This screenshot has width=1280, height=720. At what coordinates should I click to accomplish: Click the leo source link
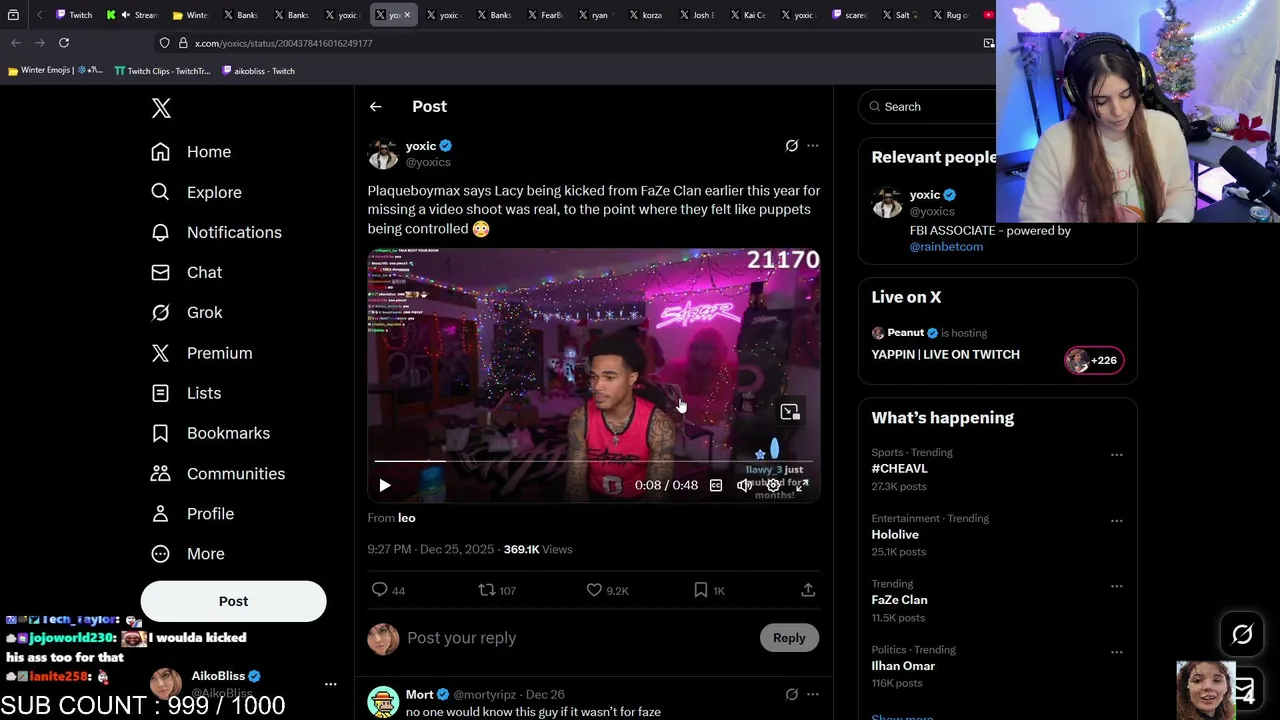coord(406,518)
